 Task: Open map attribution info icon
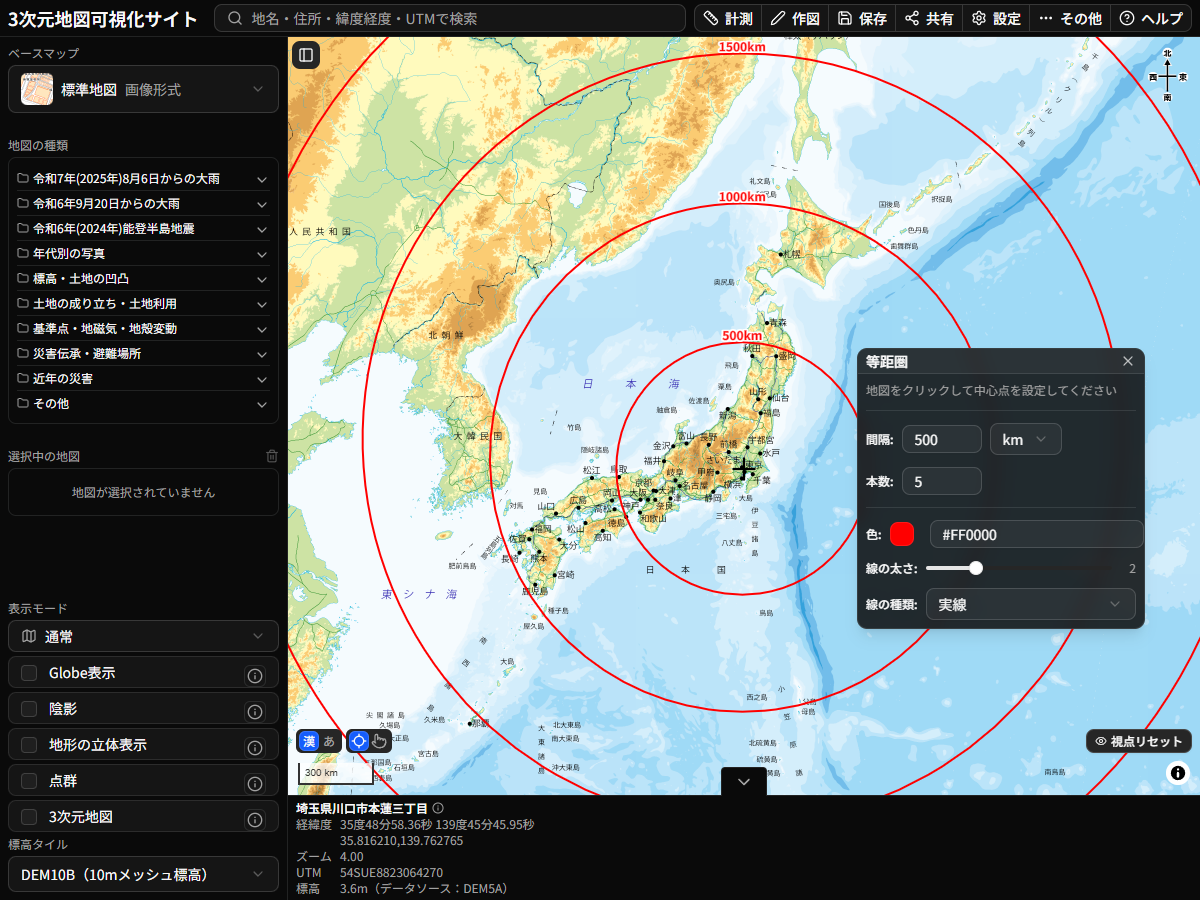click(1178, 772)
